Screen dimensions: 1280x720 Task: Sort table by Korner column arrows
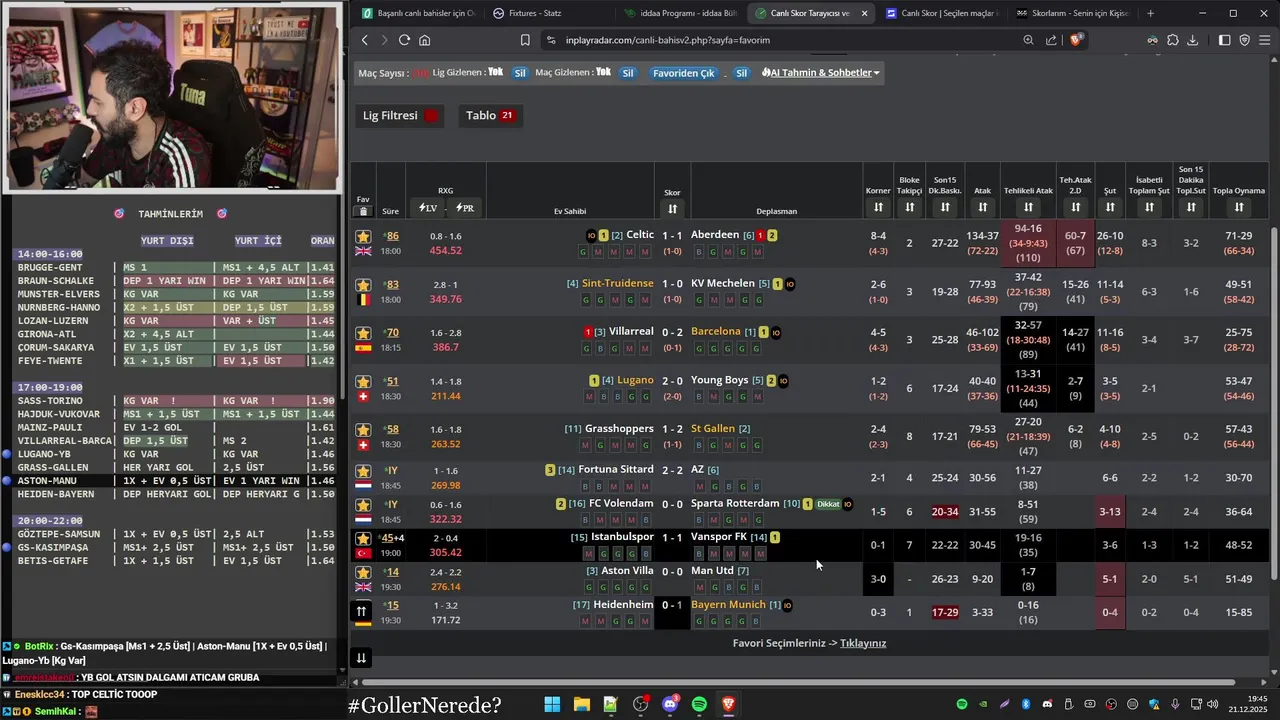[x=878, y=207]
